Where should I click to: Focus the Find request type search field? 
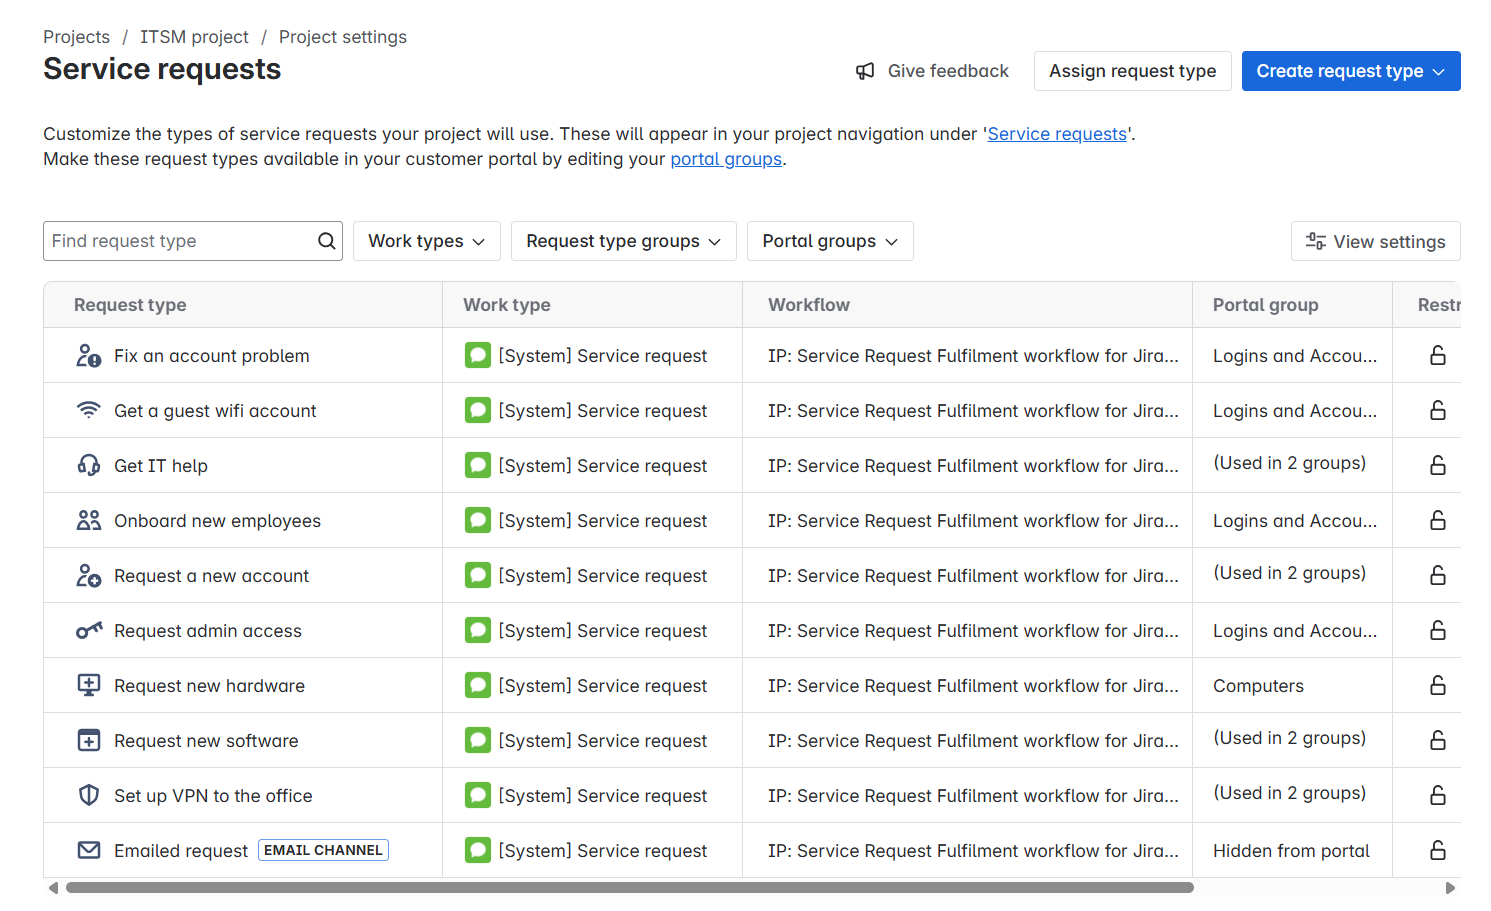point(180,241)
